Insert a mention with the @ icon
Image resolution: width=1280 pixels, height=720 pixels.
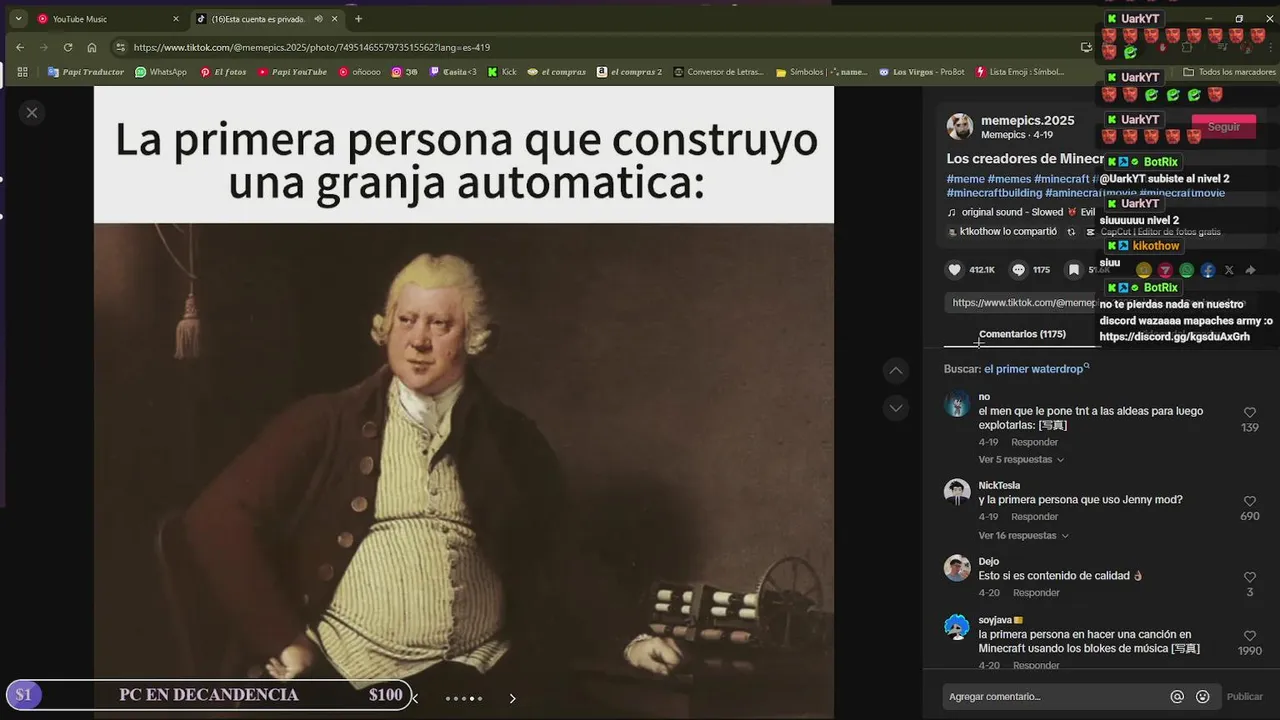1177,697
